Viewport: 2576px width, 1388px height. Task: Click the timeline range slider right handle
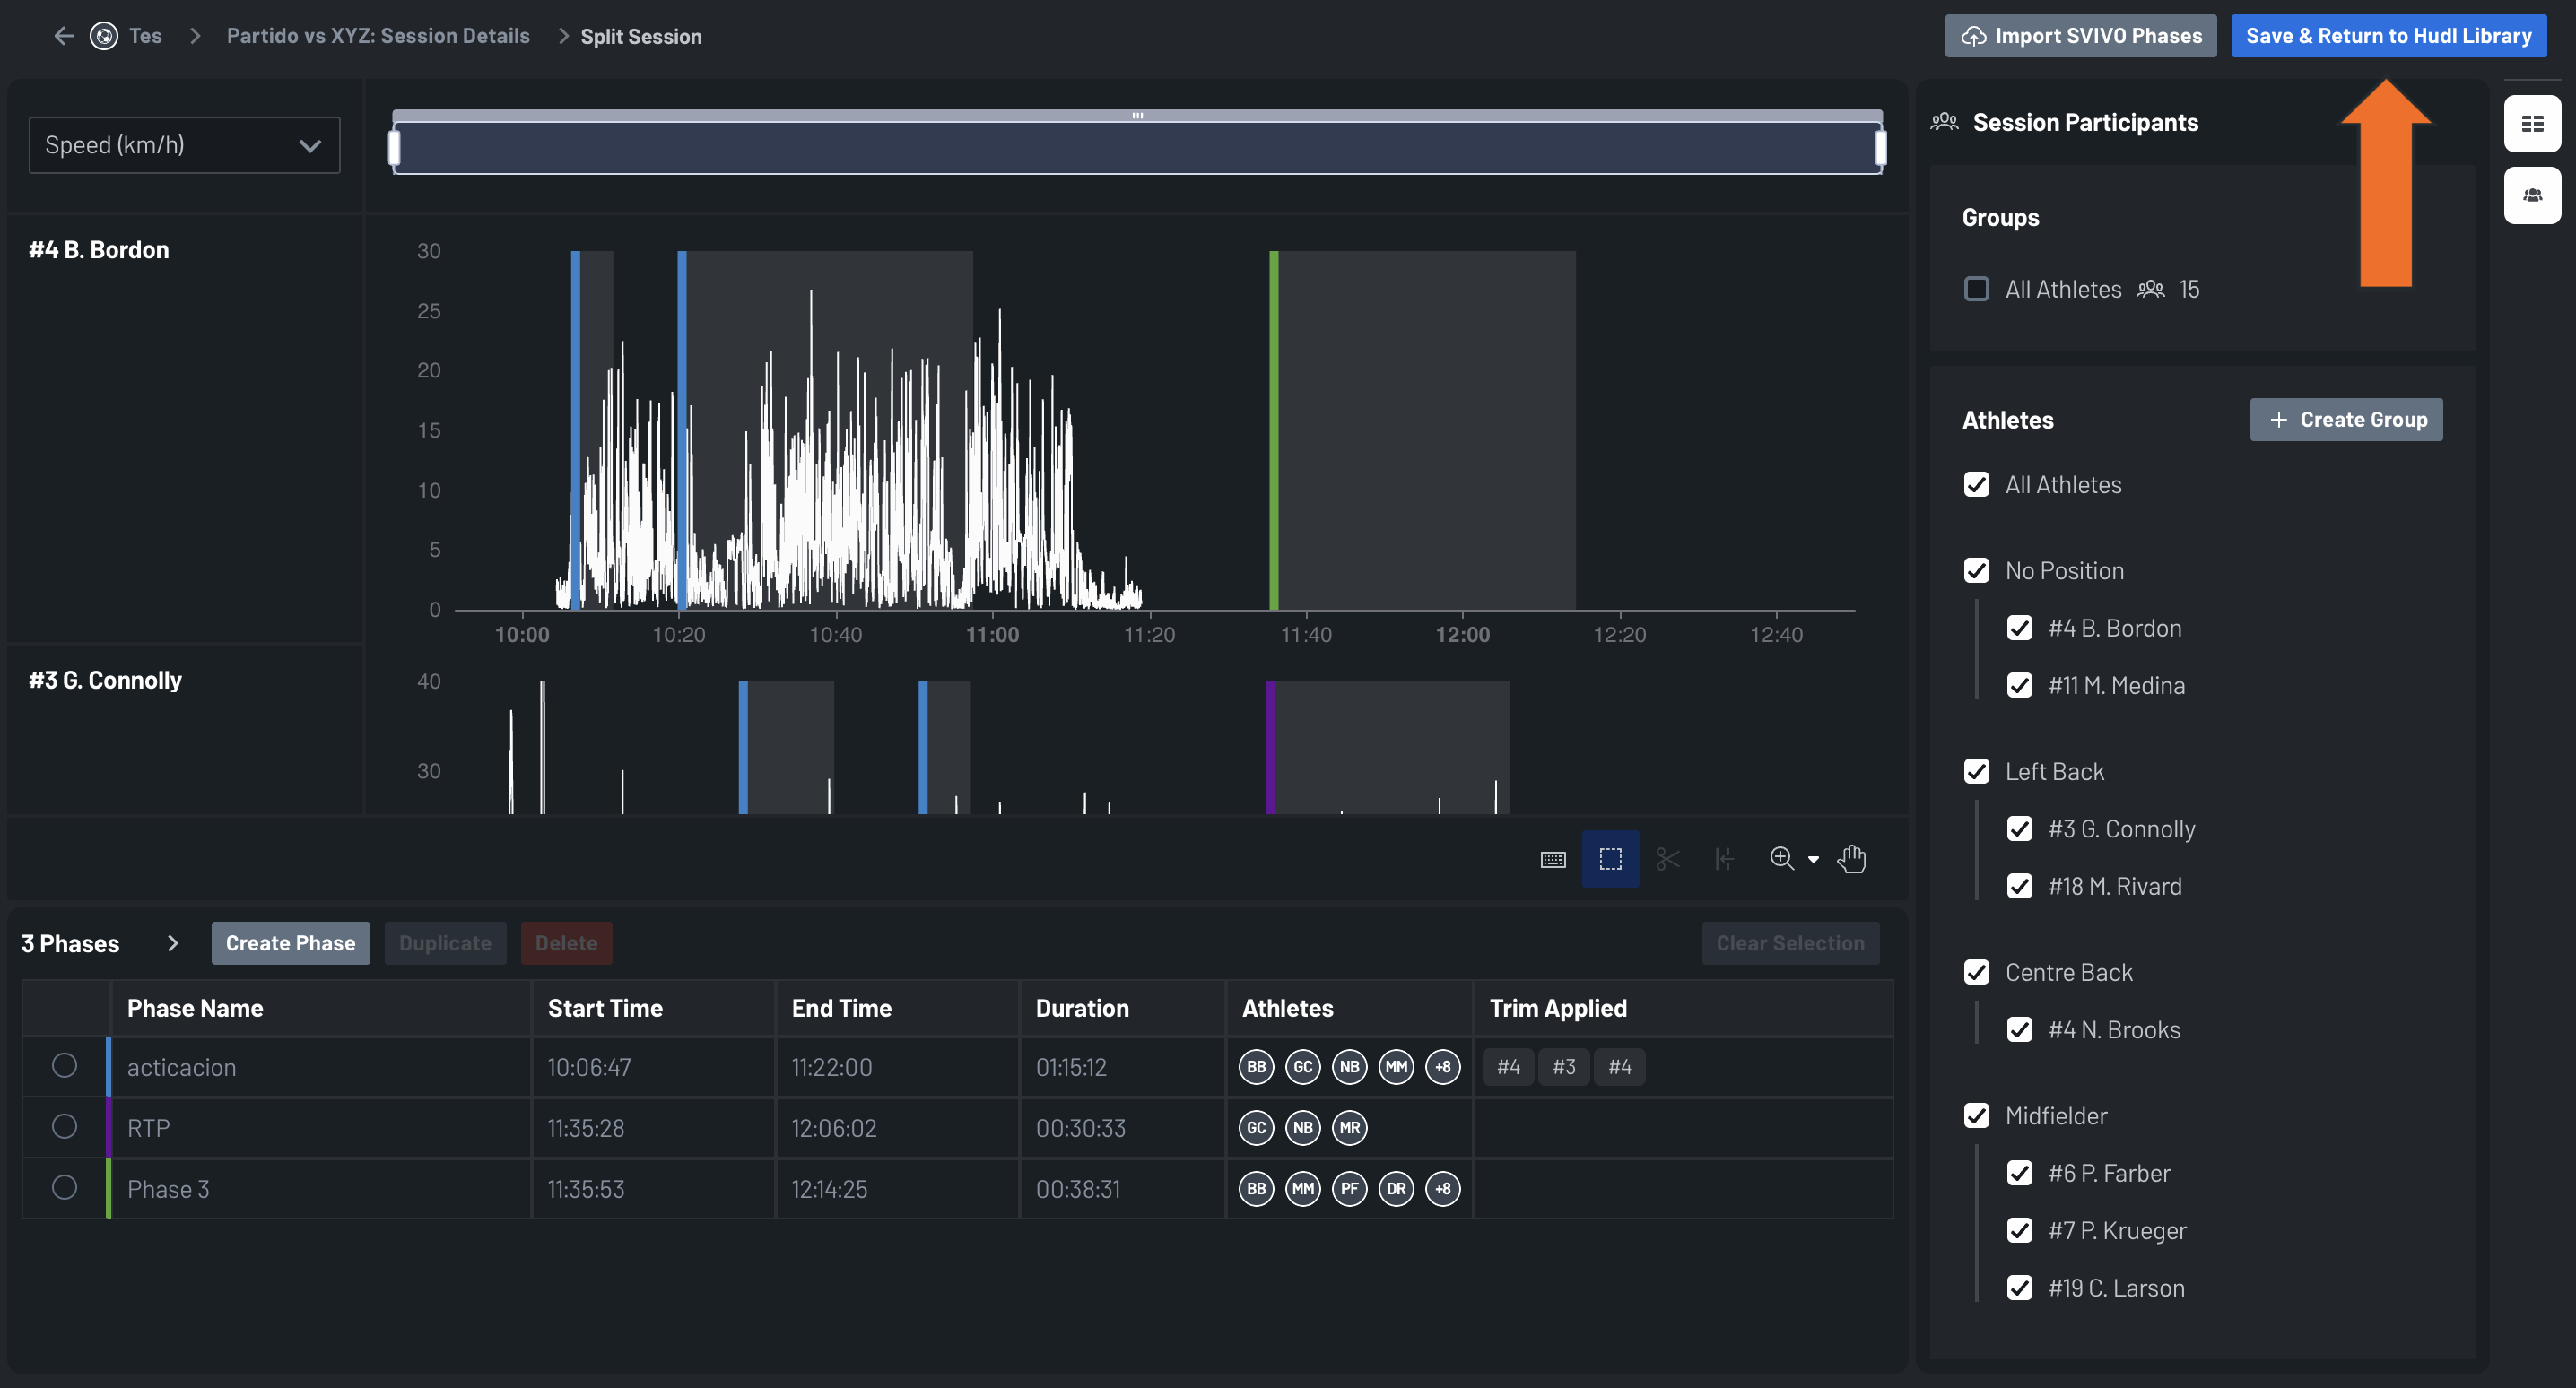[1880, 149]
